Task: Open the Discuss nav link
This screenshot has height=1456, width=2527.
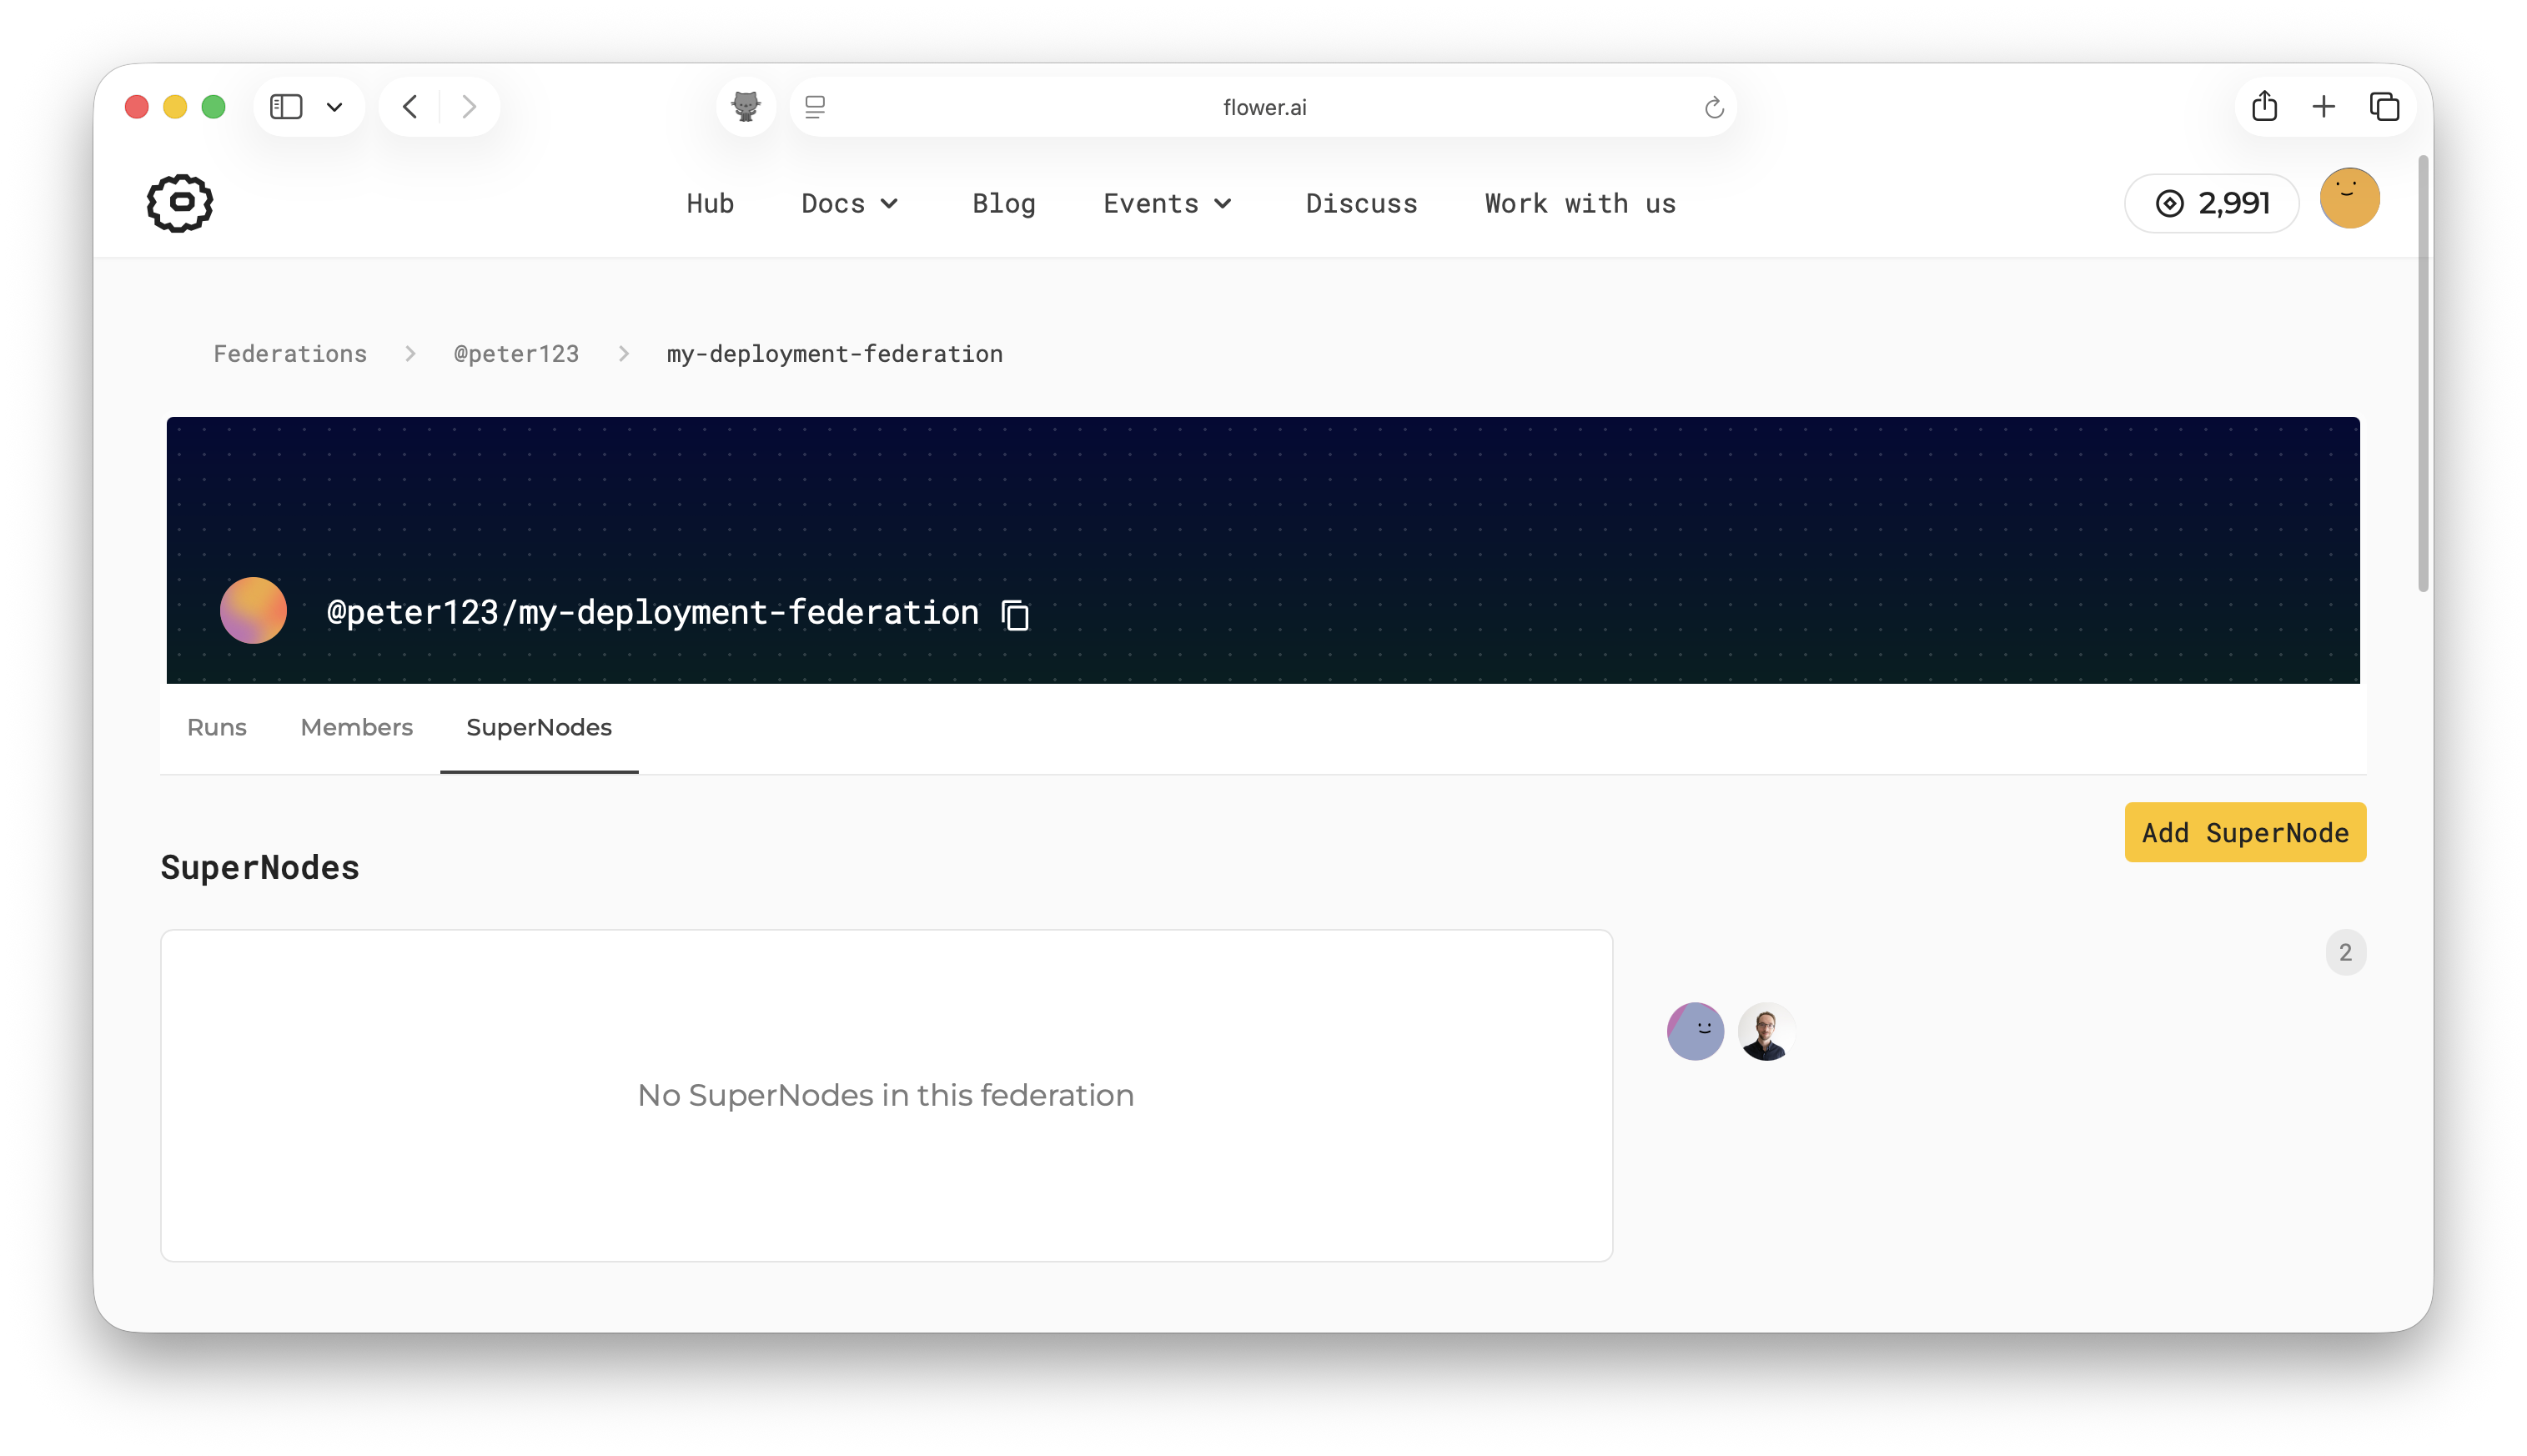Action: coord(1361,203)
